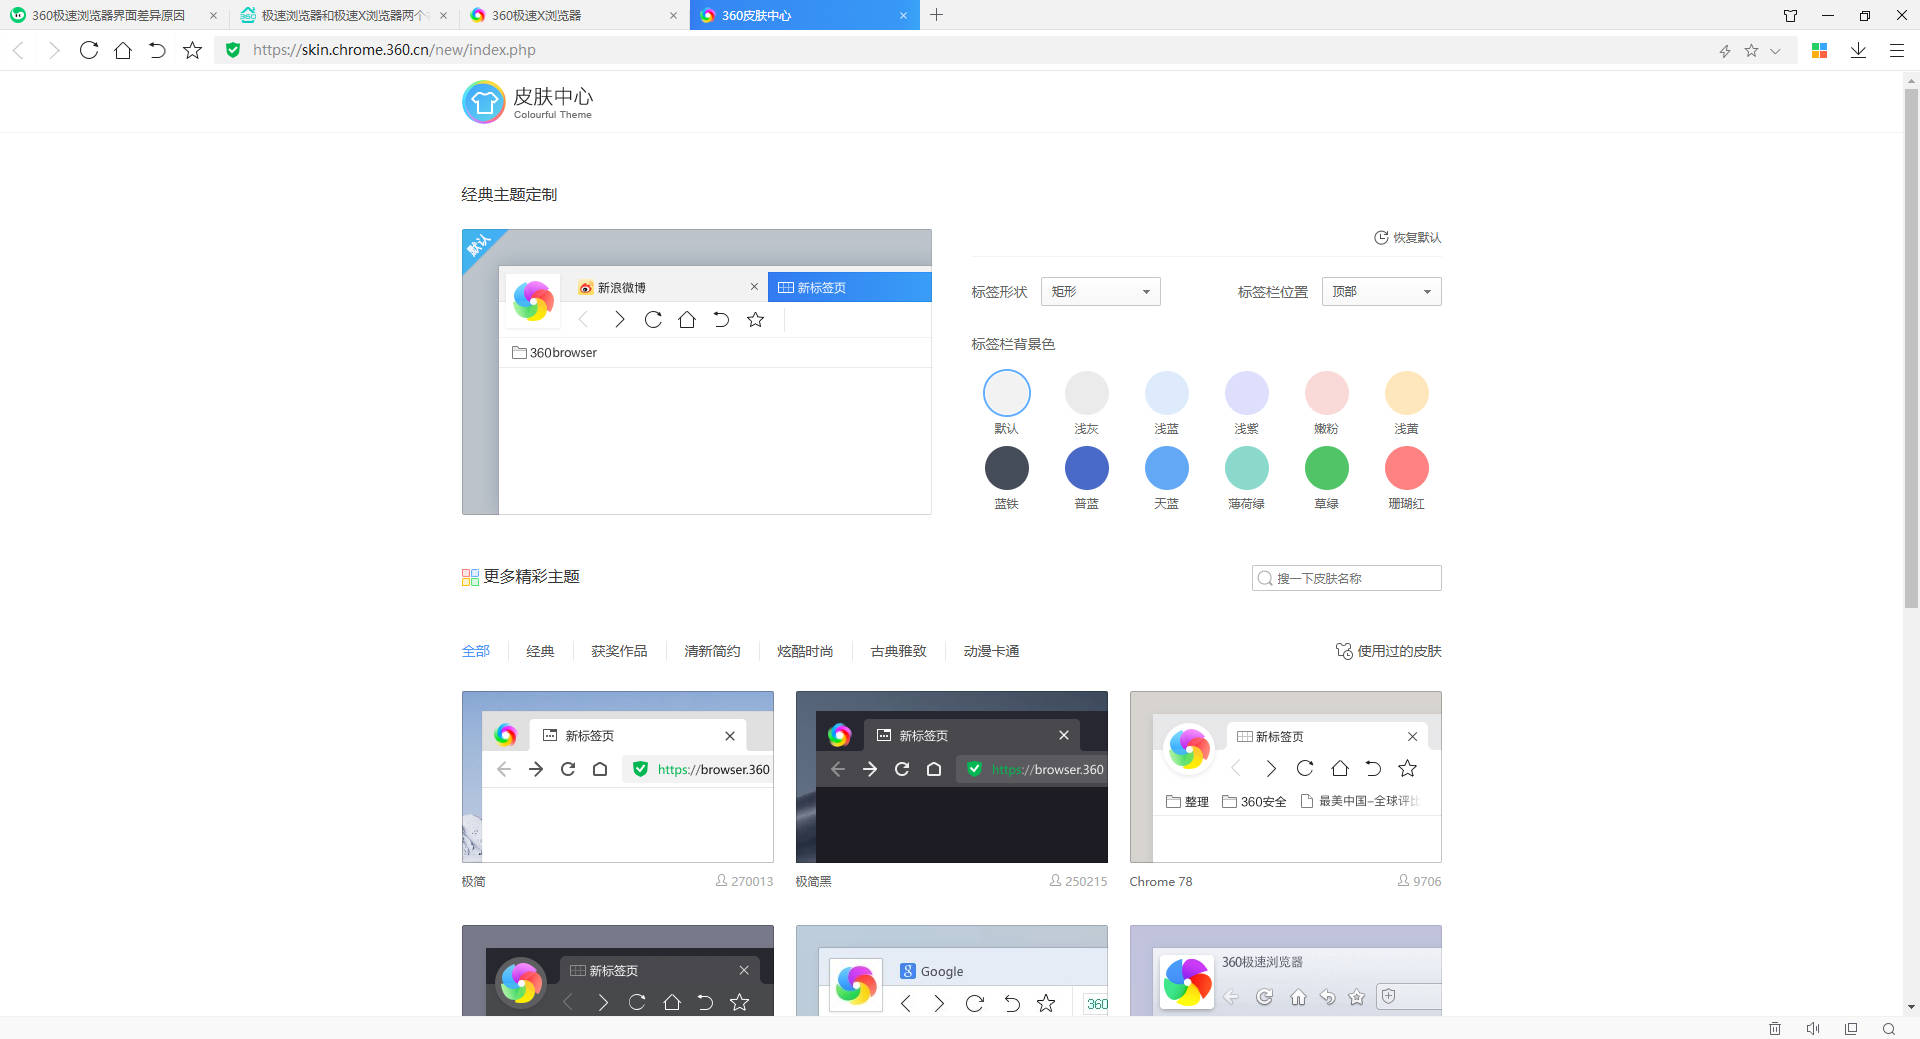Toggle the sound icon in status bar

[x=1813, y=1028]
